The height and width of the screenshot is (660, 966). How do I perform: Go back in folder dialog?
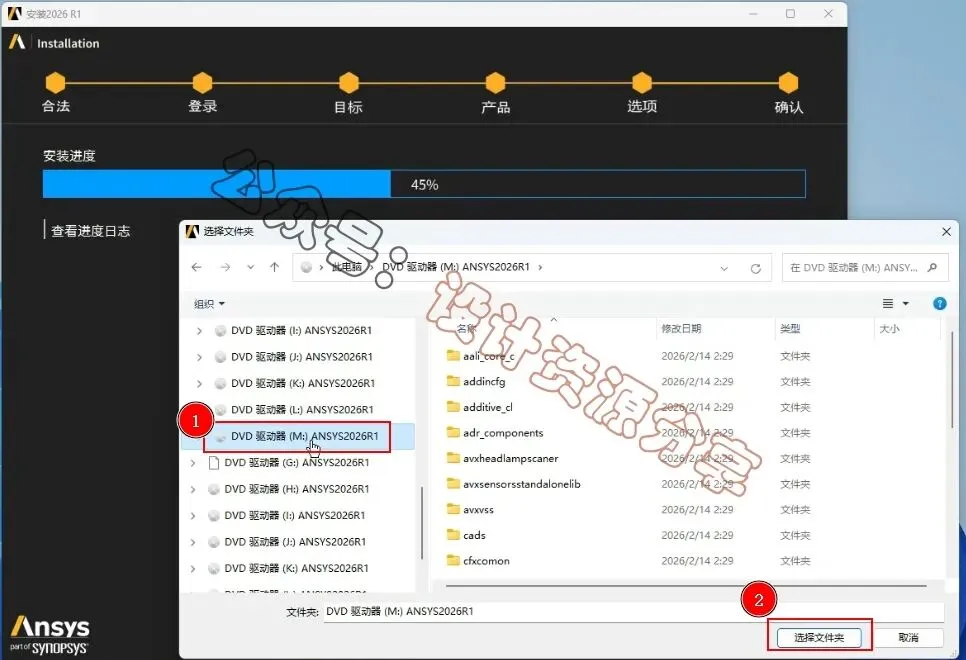coord(197,267)
